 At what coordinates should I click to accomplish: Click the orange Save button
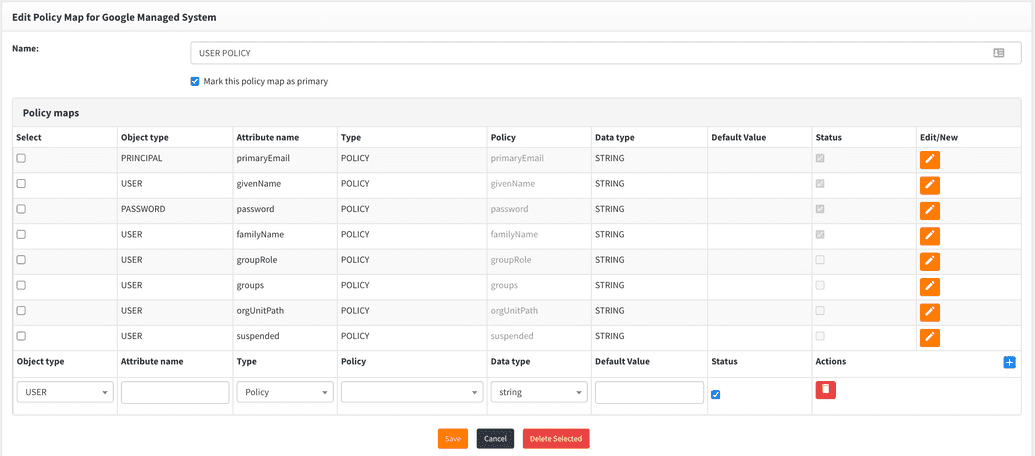(x=452, y=439)
